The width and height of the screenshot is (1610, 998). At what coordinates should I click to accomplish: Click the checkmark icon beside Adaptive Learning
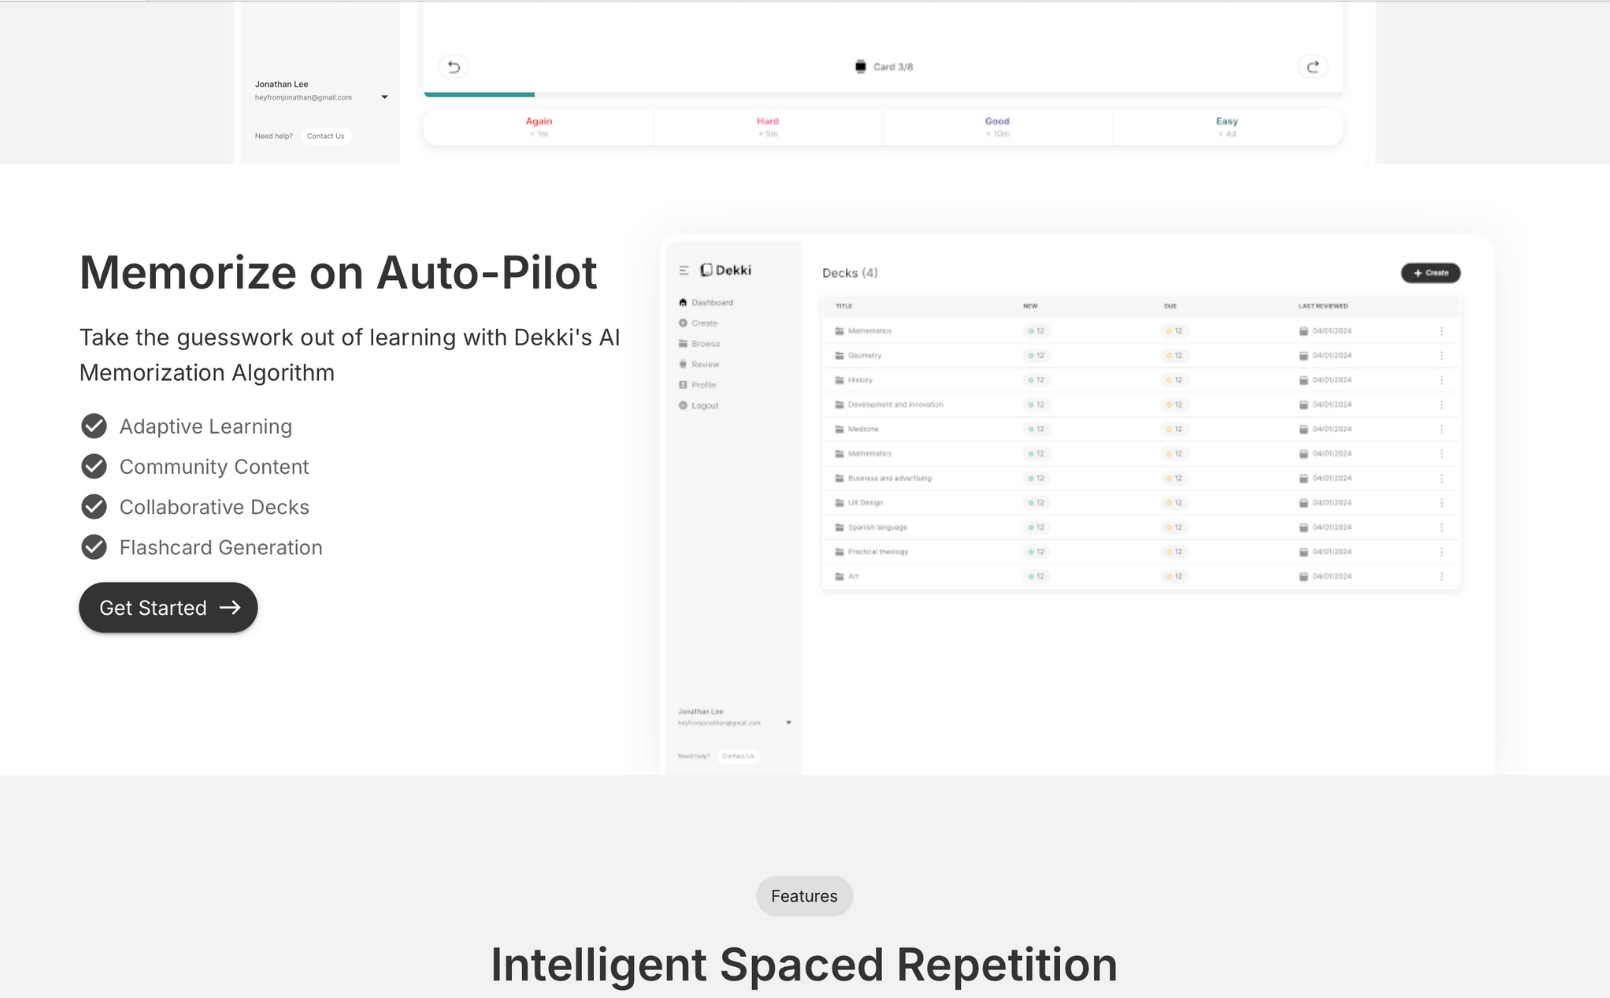click(94, 426)
